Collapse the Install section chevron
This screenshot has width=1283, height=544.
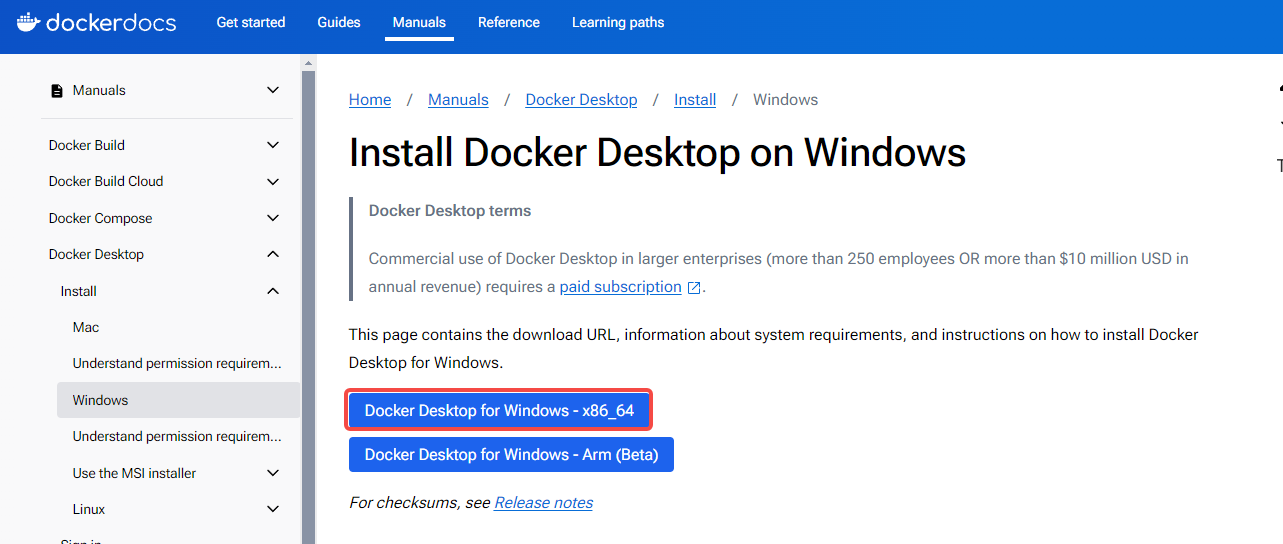[273, 291]
